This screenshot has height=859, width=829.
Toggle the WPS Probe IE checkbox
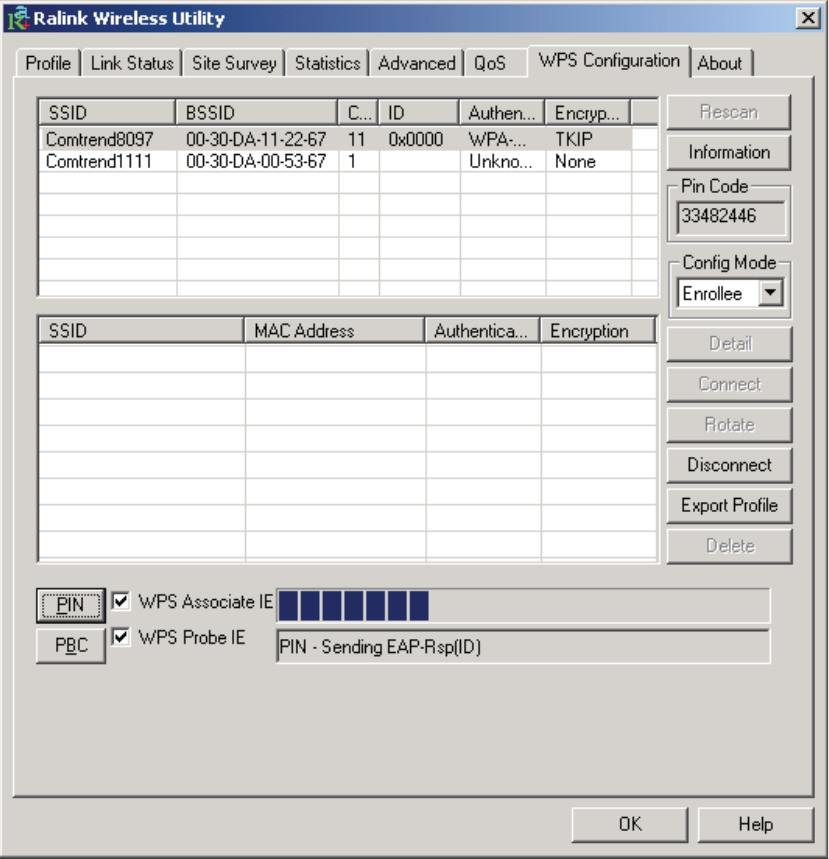coord(121,637)
